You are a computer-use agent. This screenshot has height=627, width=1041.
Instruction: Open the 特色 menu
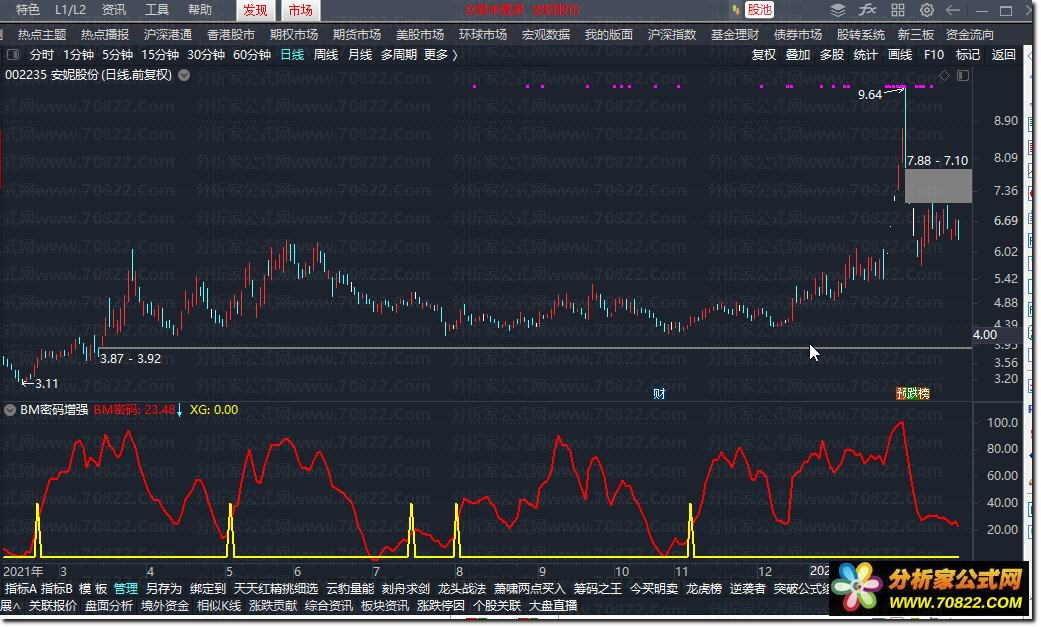[28, 10]
